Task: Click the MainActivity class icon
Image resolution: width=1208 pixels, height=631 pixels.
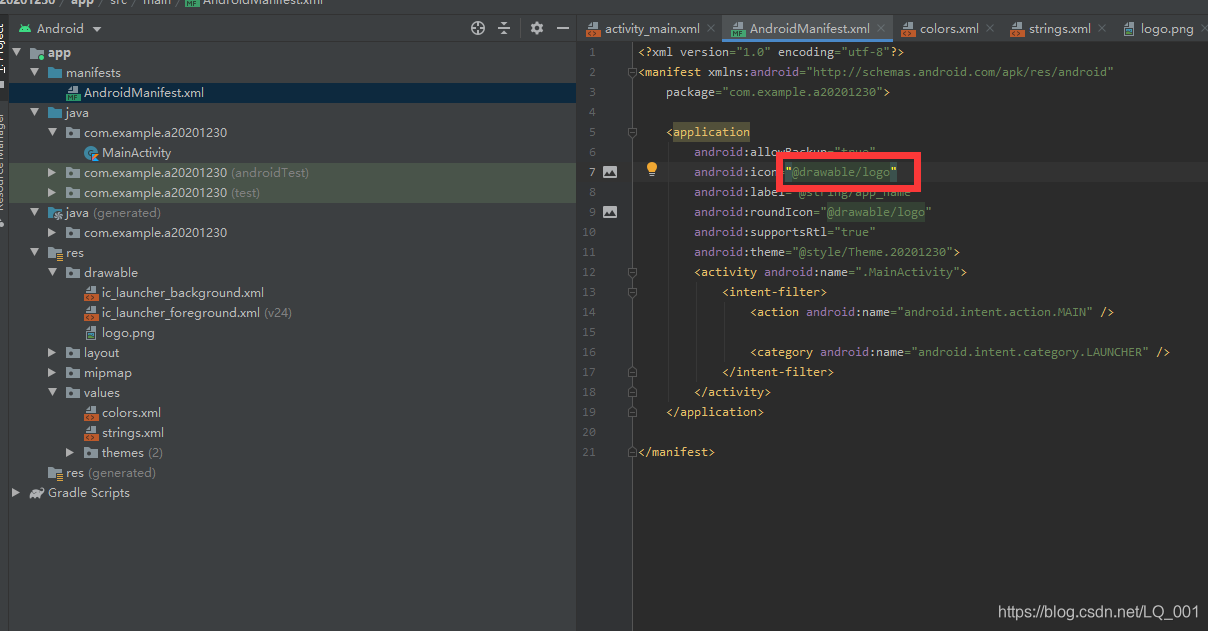Action: [x=92, y=153]
